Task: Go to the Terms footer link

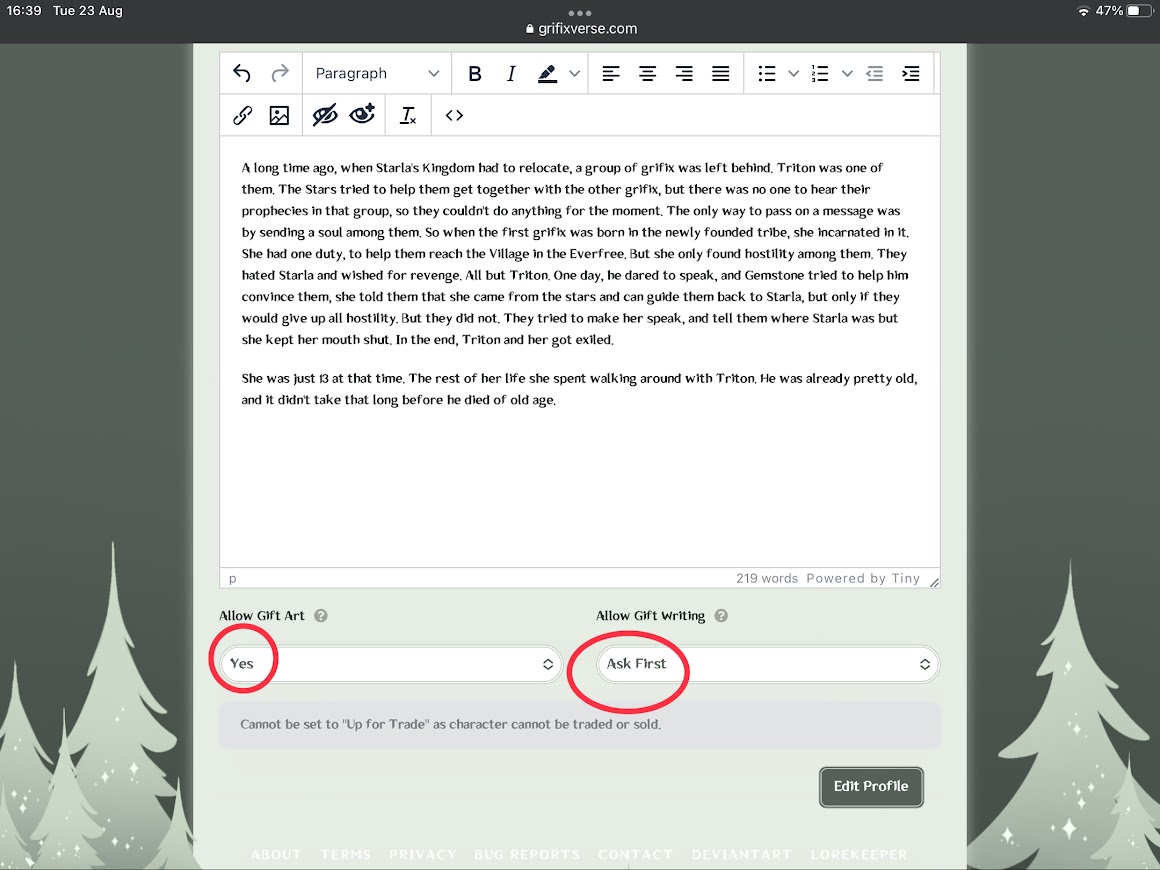Action: tap(345, 854)
